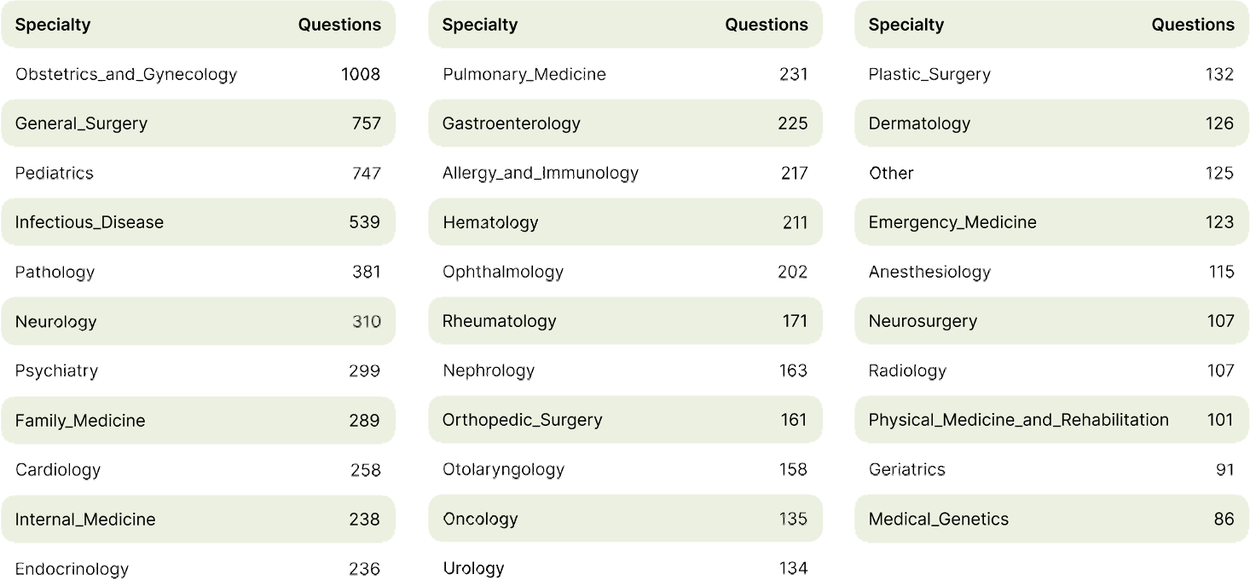Select the Oncology specialty row

click(x=625, y=519)
